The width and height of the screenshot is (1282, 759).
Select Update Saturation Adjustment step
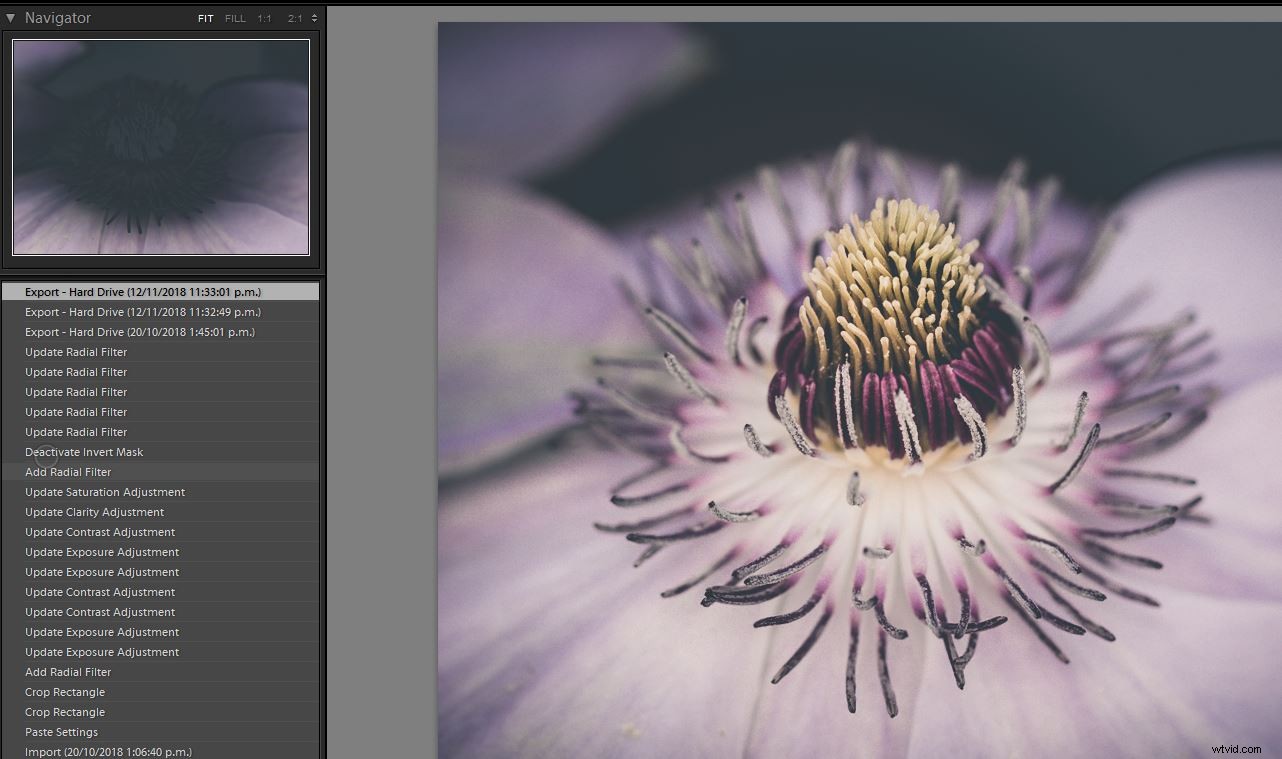pyautogui.click(x=105, y=491)
